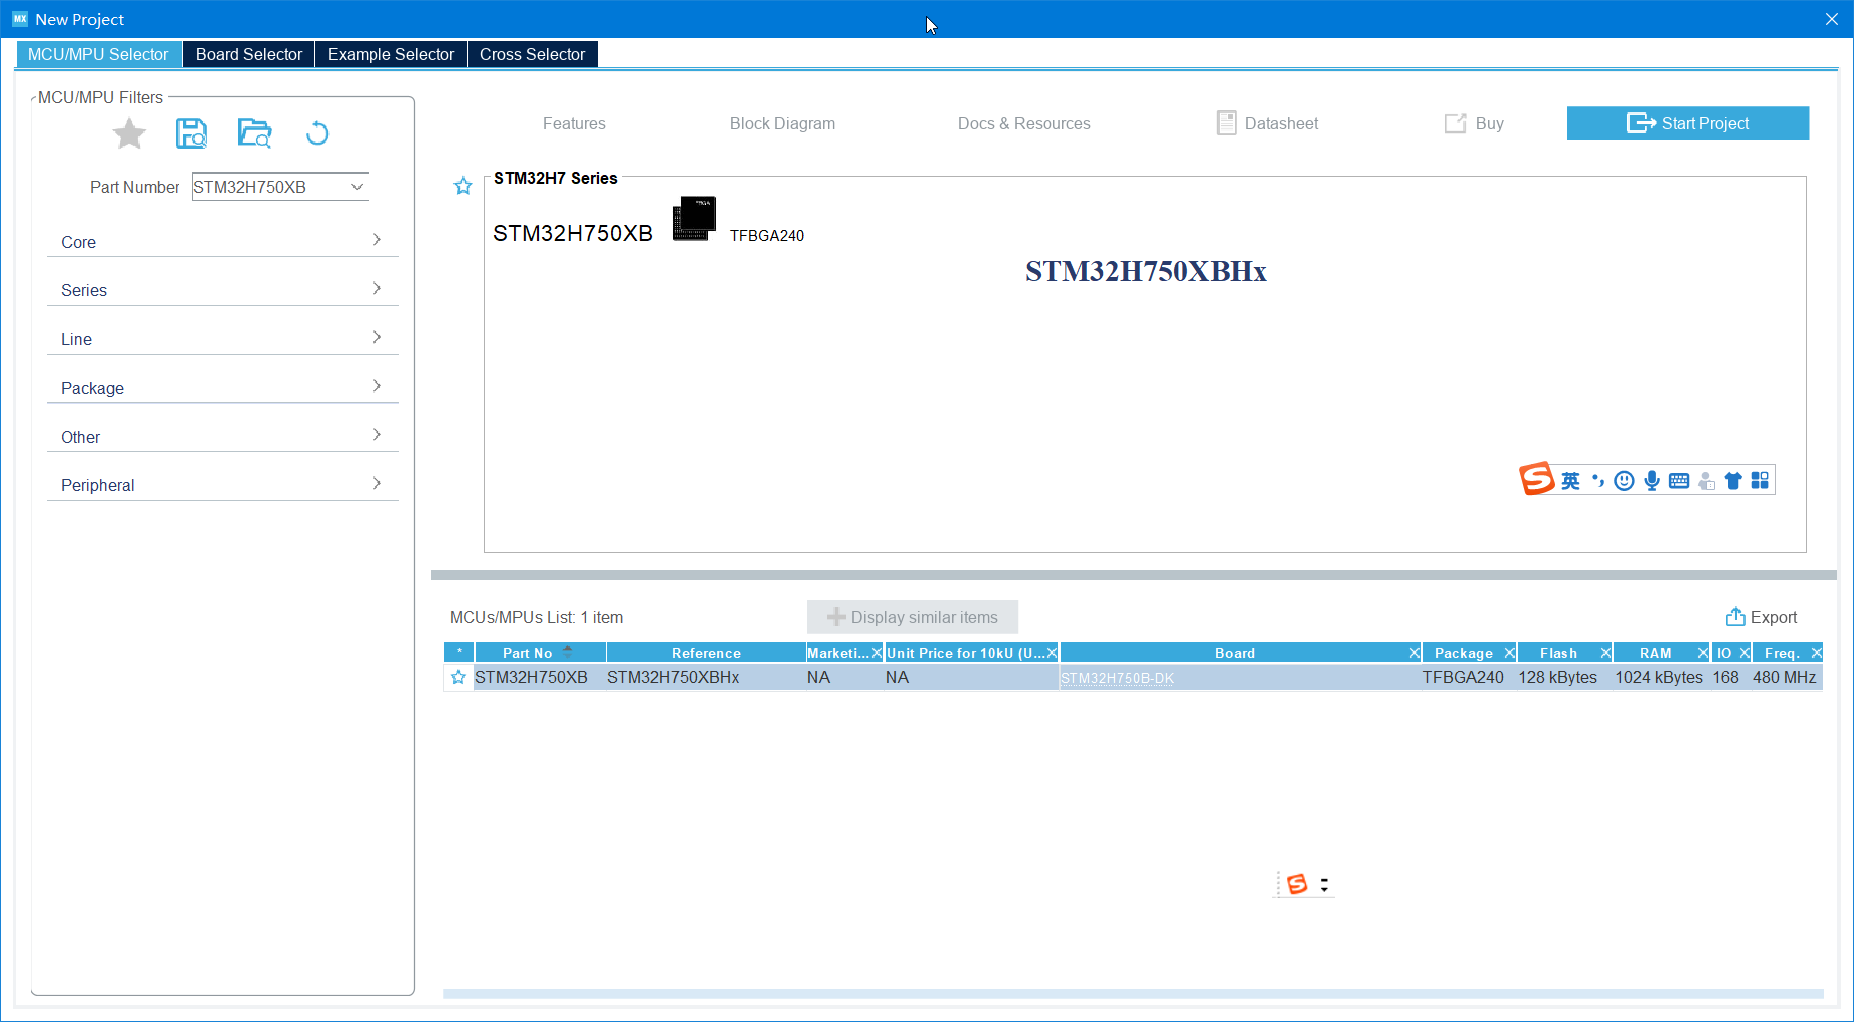
Task: Expand the Package filter section
Action: click(x=222, y=388)
